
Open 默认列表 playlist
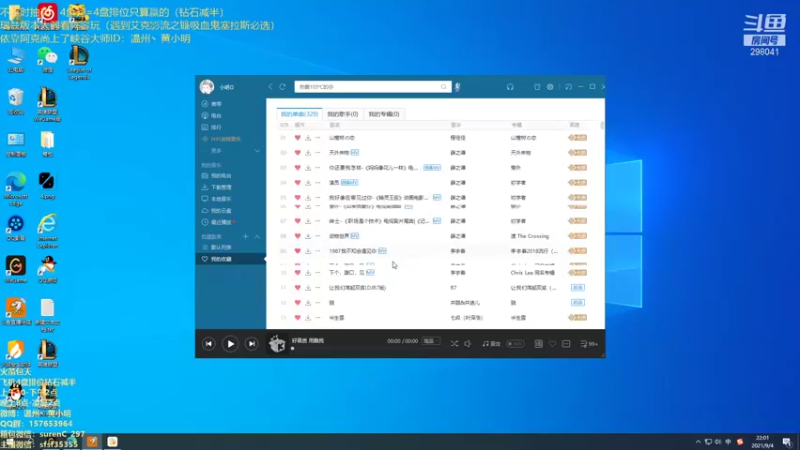pos(220,247)
